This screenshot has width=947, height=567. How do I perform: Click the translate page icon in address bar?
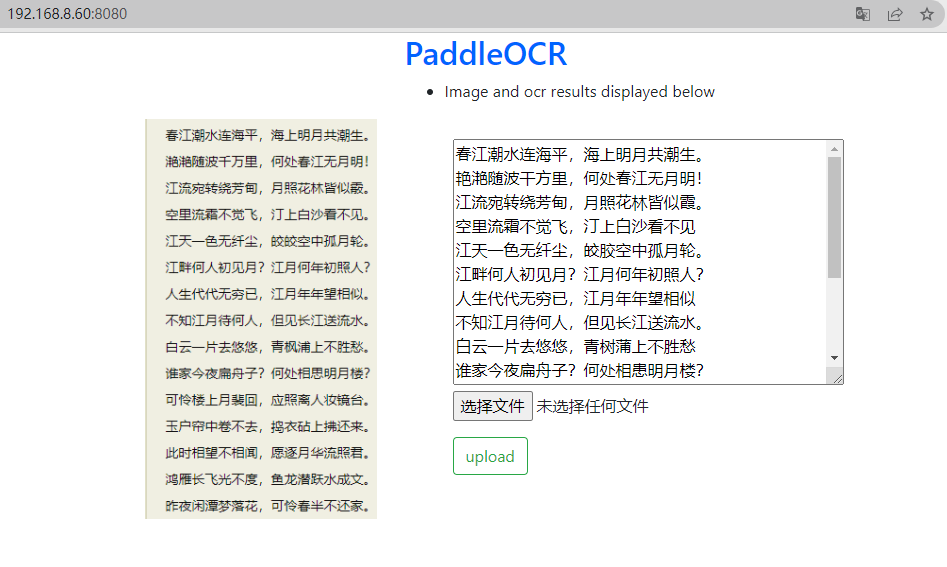(x=862, y=14)
